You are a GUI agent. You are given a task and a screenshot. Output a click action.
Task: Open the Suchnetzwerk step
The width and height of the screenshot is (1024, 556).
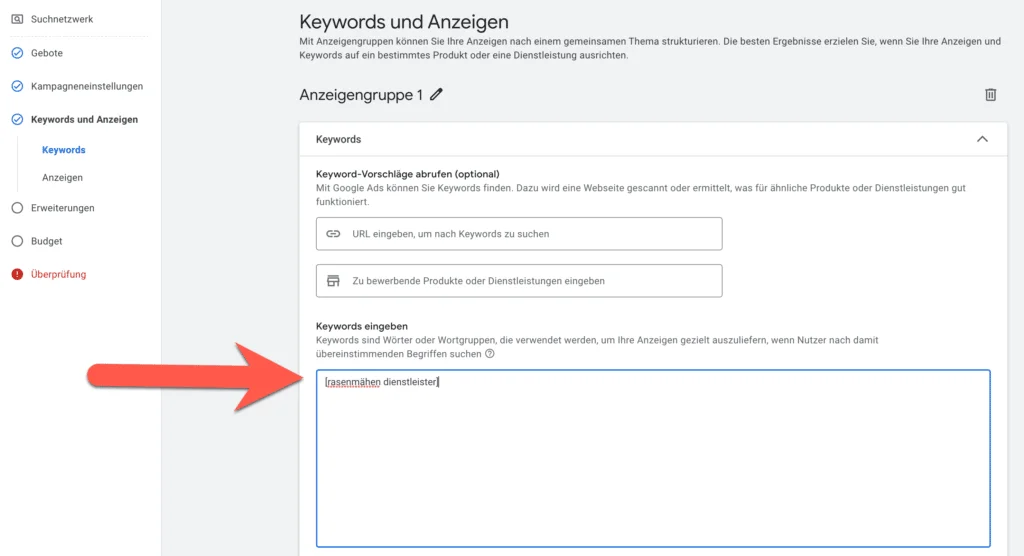pyautogui.click(x=62, y=19)
